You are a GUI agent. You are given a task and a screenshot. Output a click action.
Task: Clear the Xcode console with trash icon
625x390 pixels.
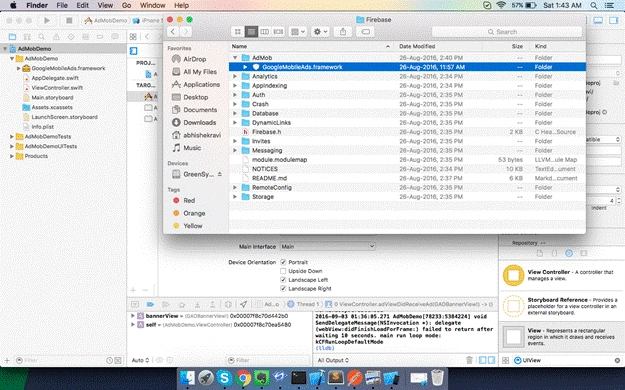point(470,360)
